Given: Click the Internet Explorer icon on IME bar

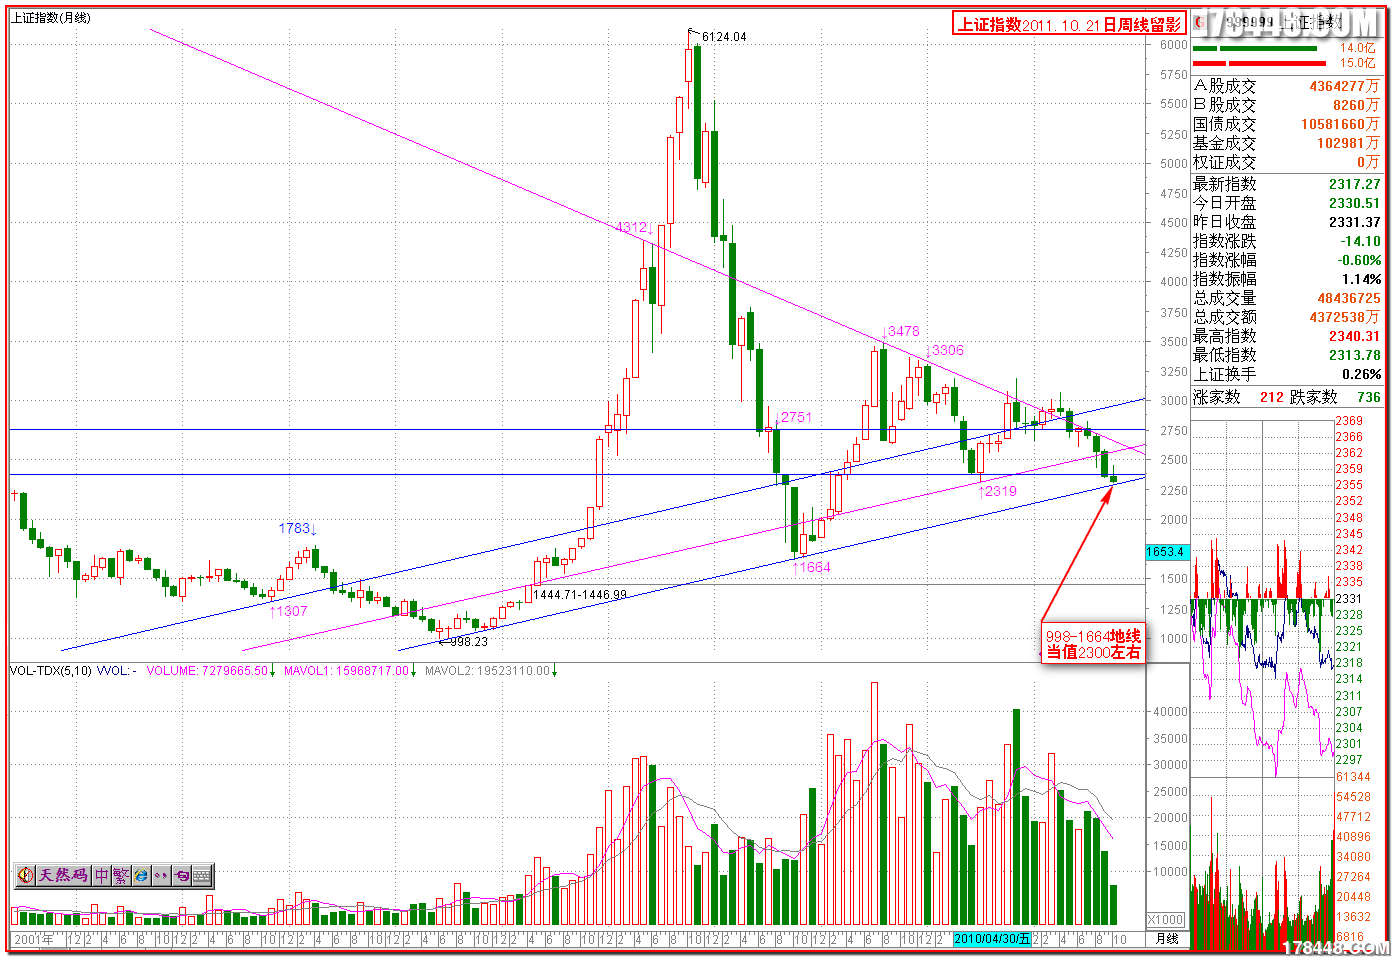Looking at the screenshot, I should click(141, 876).
